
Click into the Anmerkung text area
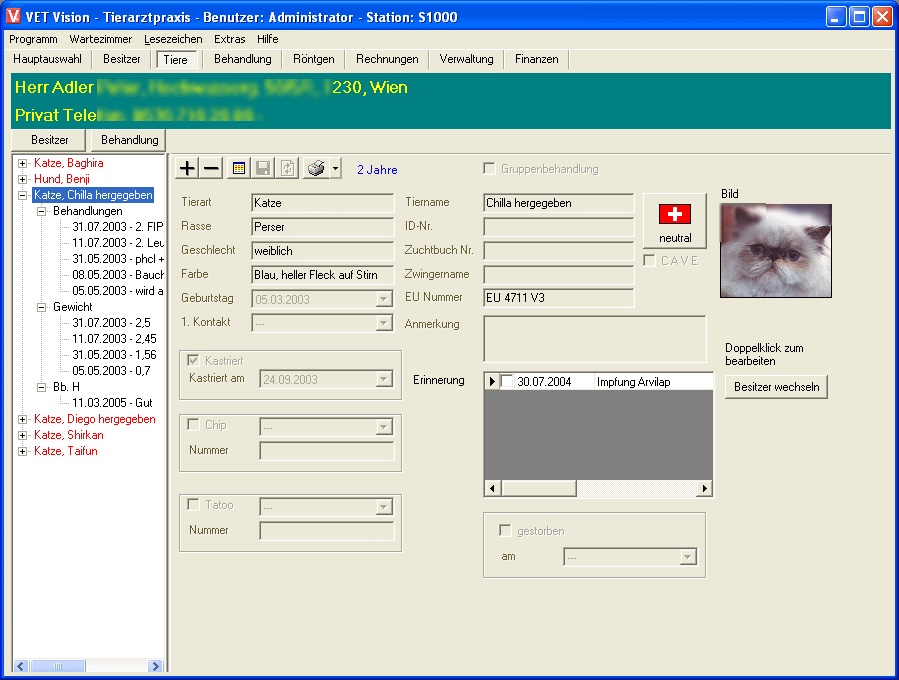[595, 339]
